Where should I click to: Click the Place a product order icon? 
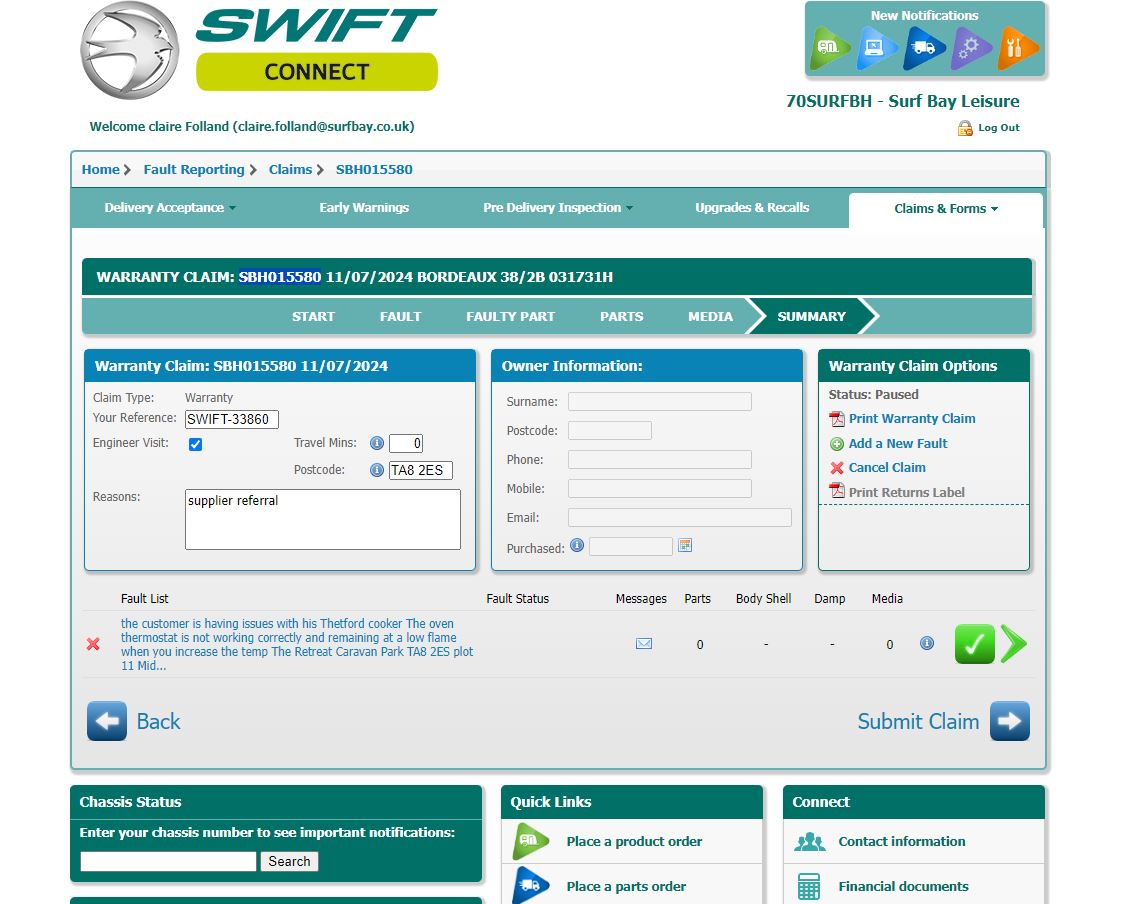click(531, 841)
